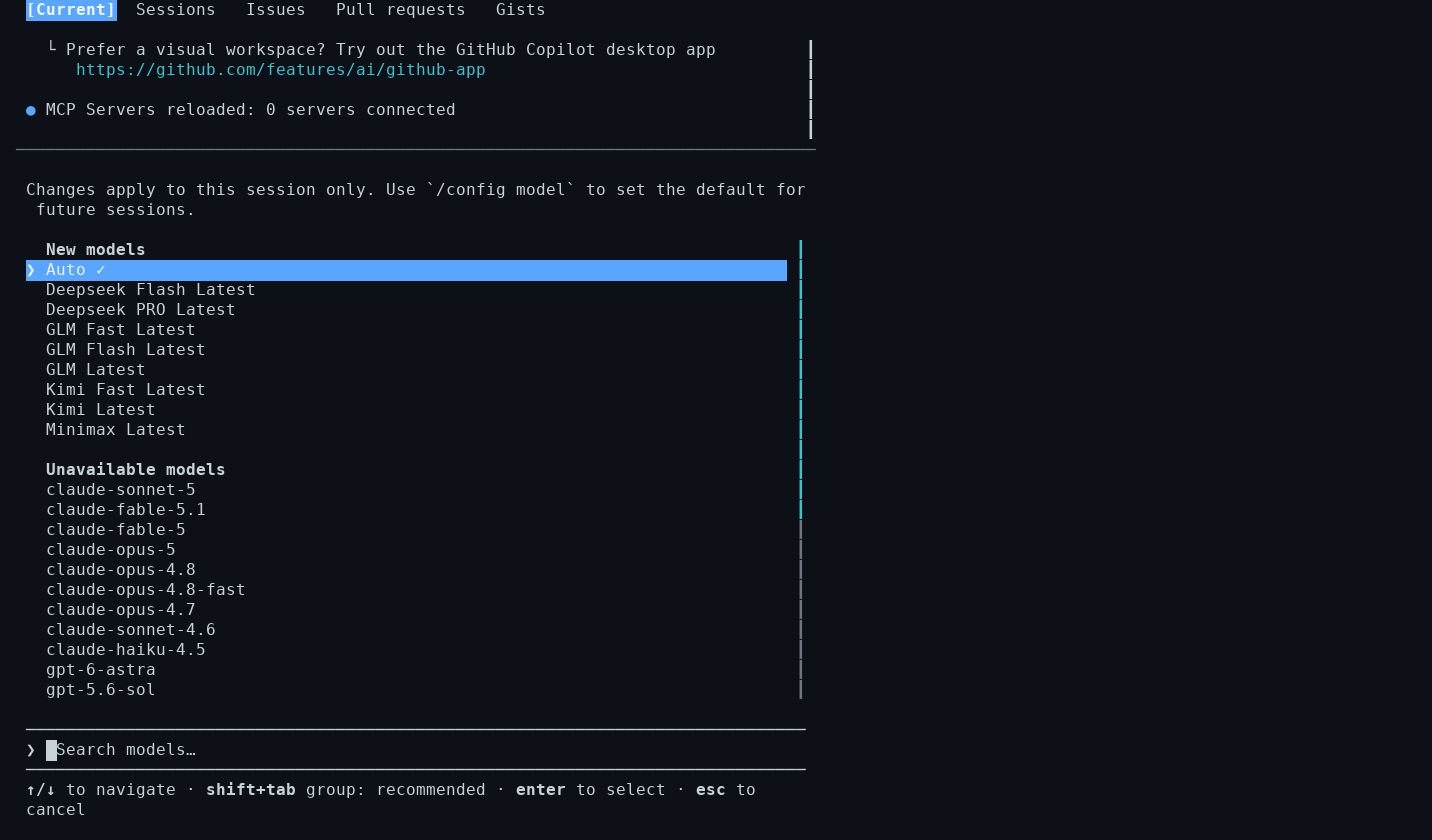Focus the Search models input field
Image resolution: width=1432 pixels, height=840 pixels.
(416, 750)
